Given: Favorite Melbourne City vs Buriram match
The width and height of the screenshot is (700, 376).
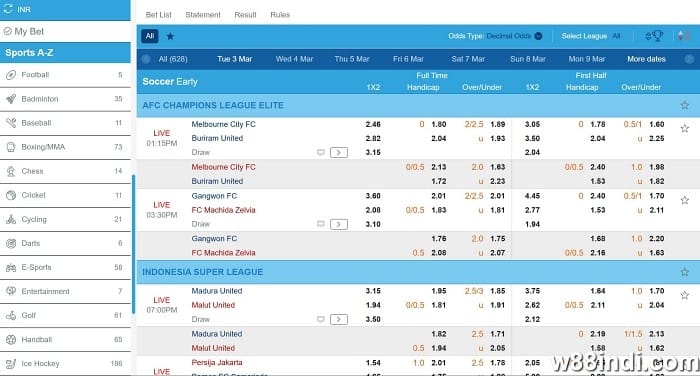Looking at the screenshot, I should [x=684, y=129].
